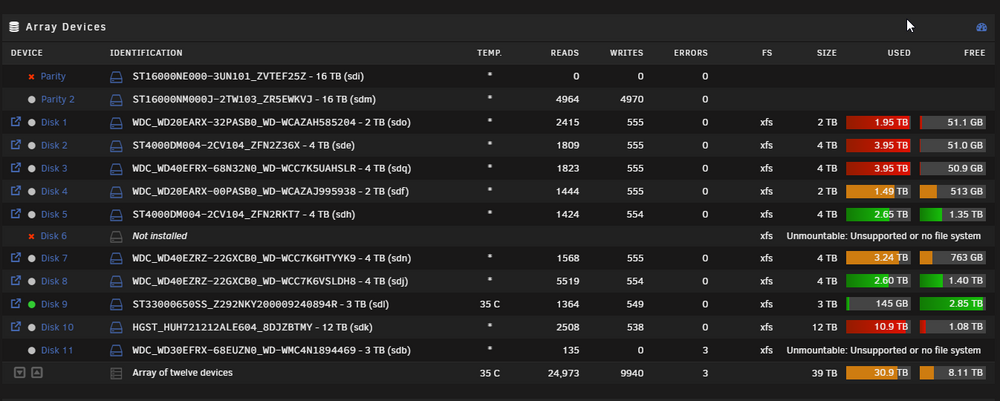Click the red X status on Parity
The height and width of the screenshot is (401, 1000).
(x=31, y=77)
